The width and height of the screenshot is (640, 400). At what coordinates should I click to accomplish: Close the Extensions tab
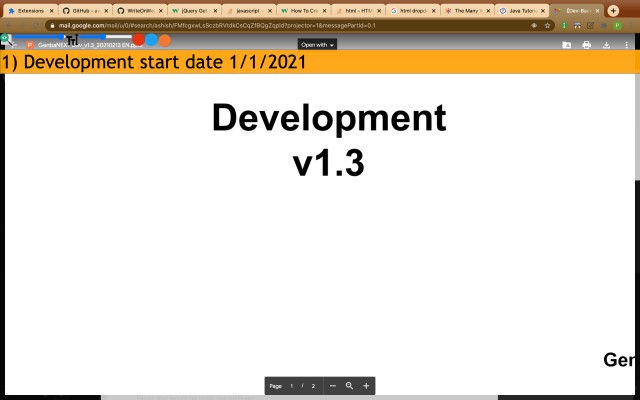[x=51, y=11]
